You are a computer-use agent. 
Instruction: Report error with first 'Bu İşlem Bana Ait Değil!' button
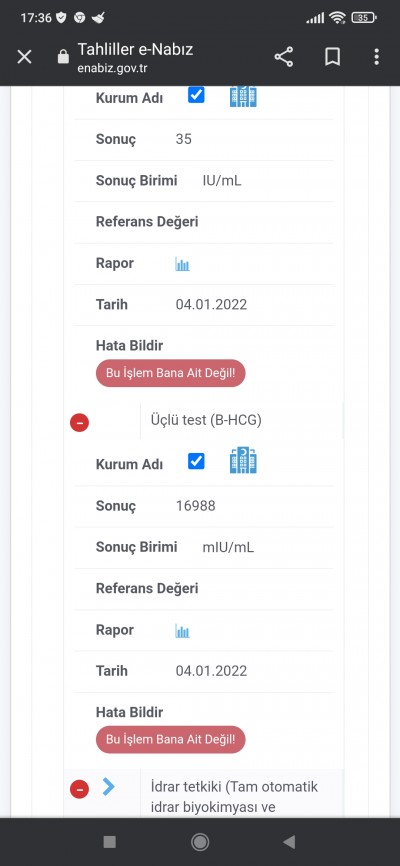click(x=171, y=373)
